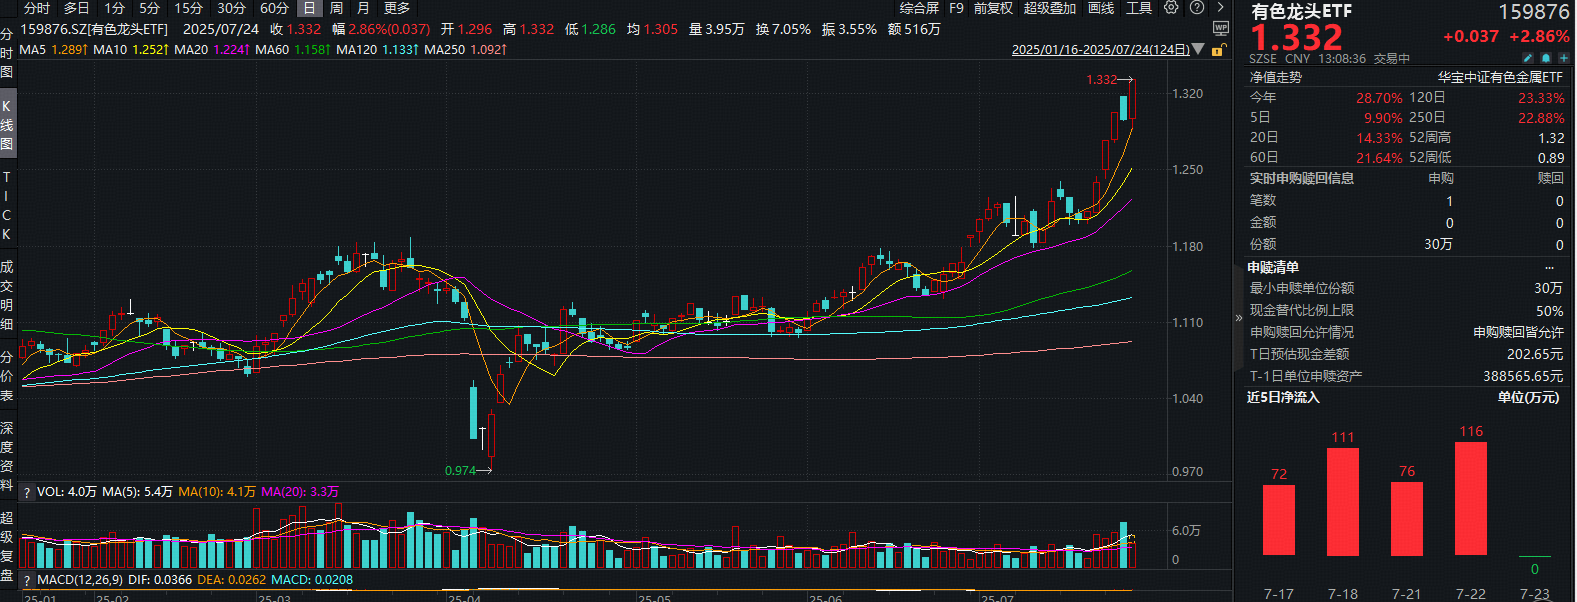The image size is (1577, 602).
Task: Open the date range dropdown triangle
Action: tap(1198, 49)
